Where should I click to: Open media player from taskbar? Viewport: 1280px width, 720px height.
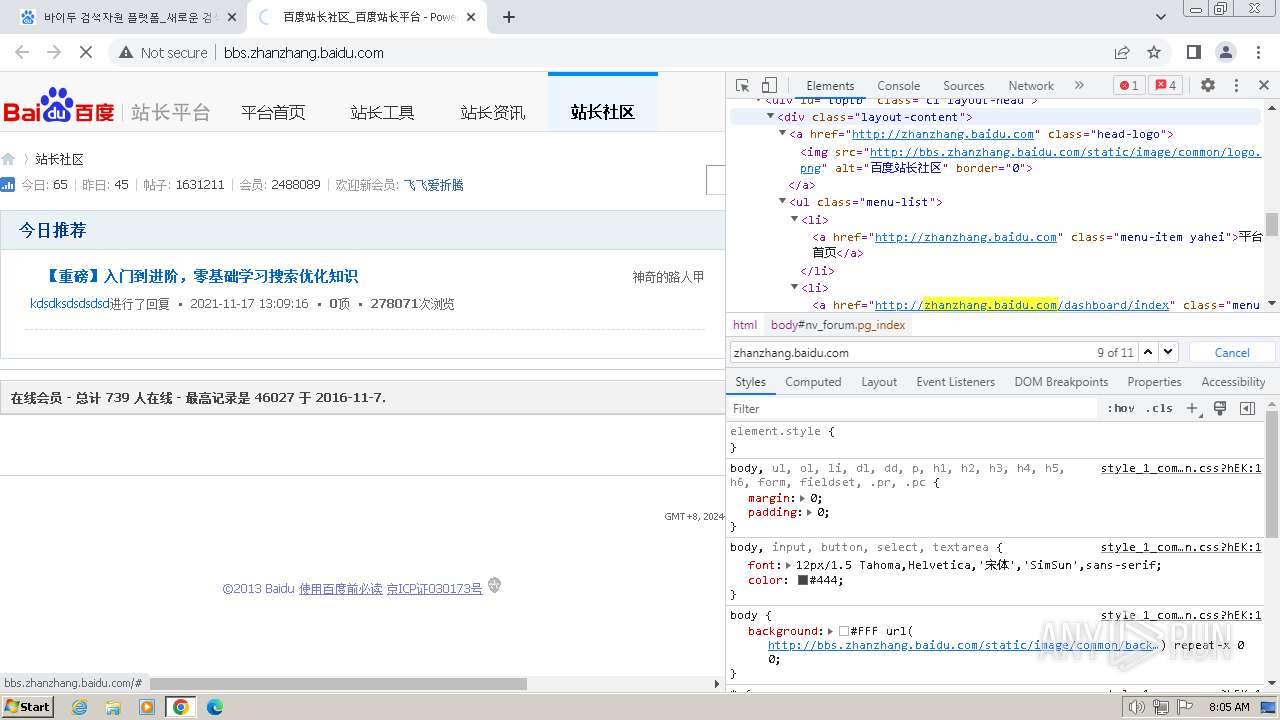[x=147, y=707]
